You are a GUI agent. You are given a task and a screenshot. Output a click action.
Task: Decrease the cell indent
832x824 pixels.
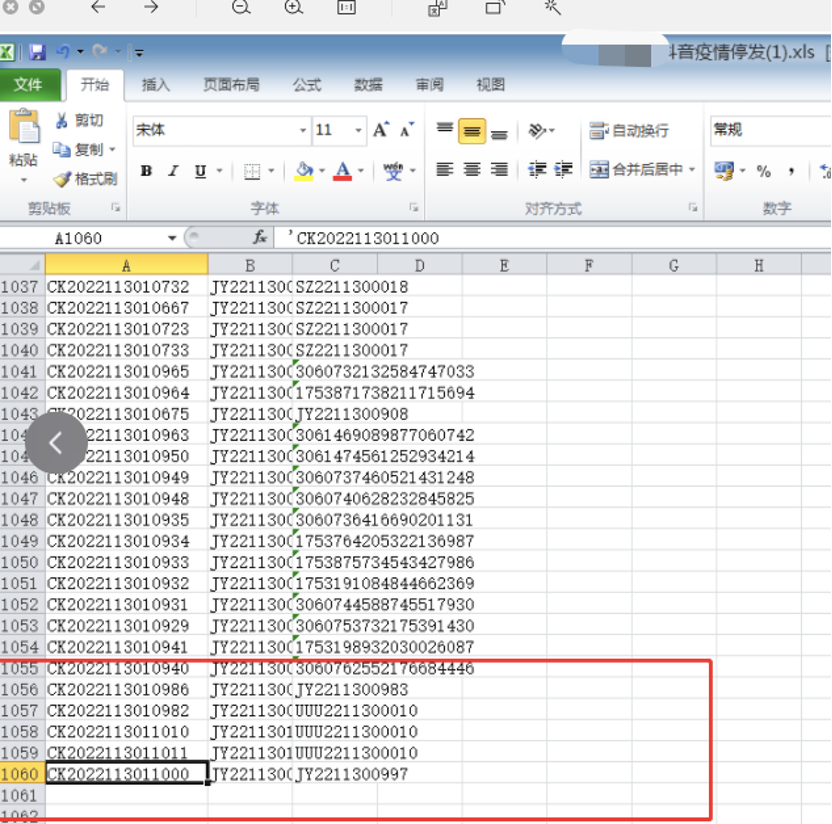(537, 170)
